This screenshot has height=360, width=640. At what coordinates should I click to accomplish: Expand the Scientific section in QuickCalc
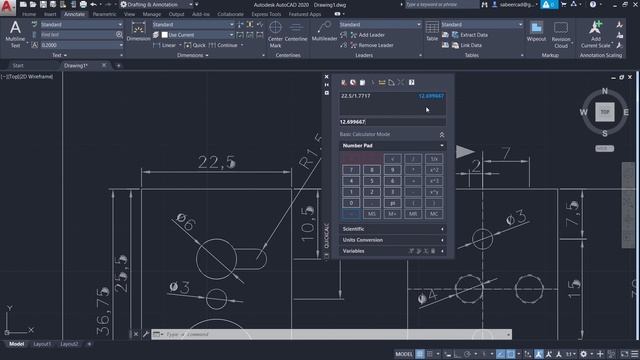[392, 229]
